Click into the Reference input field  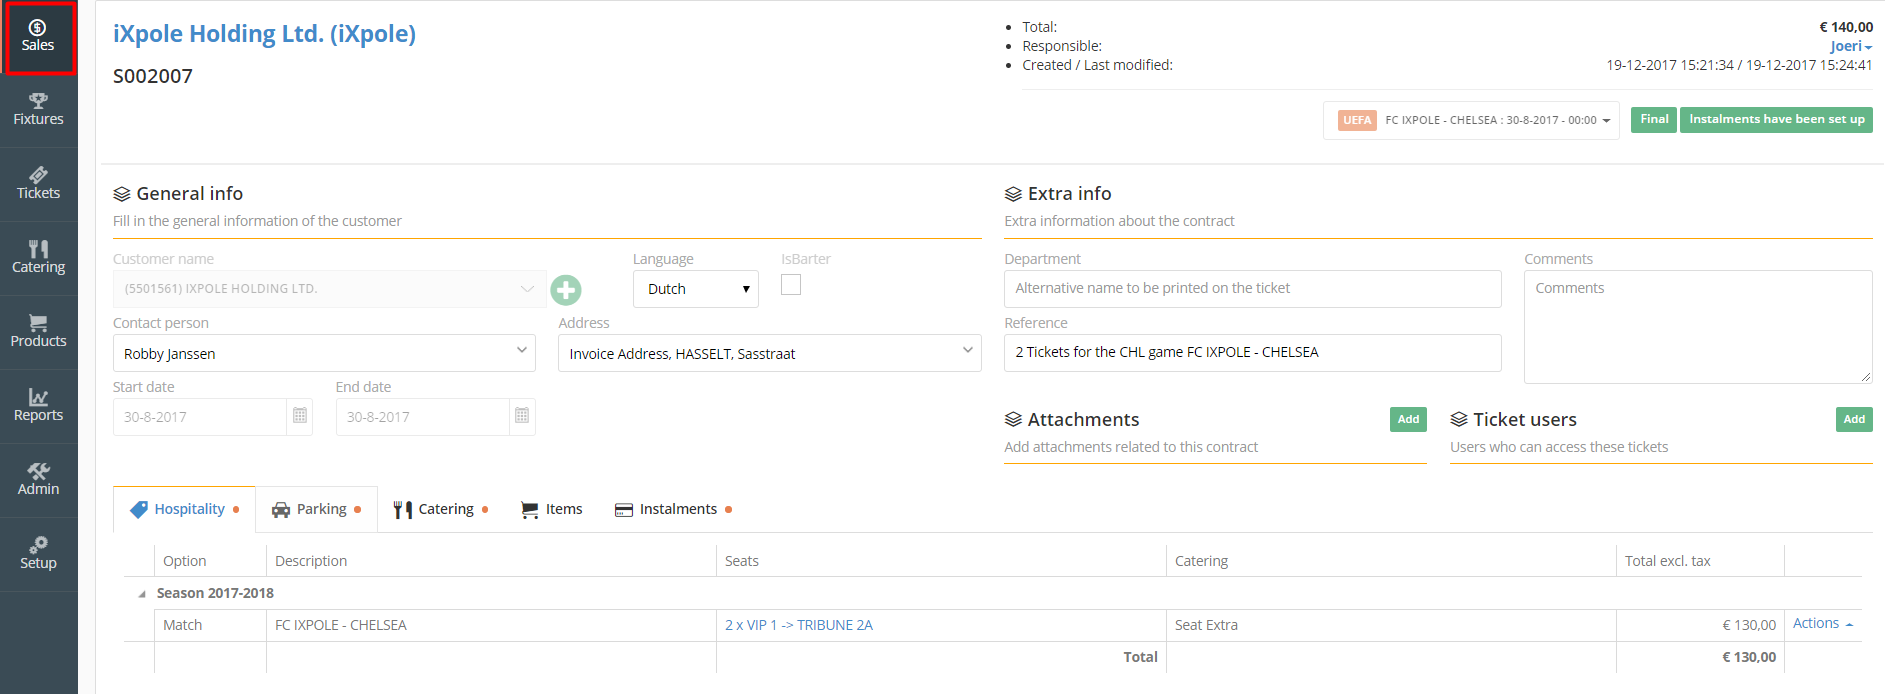1252,353
